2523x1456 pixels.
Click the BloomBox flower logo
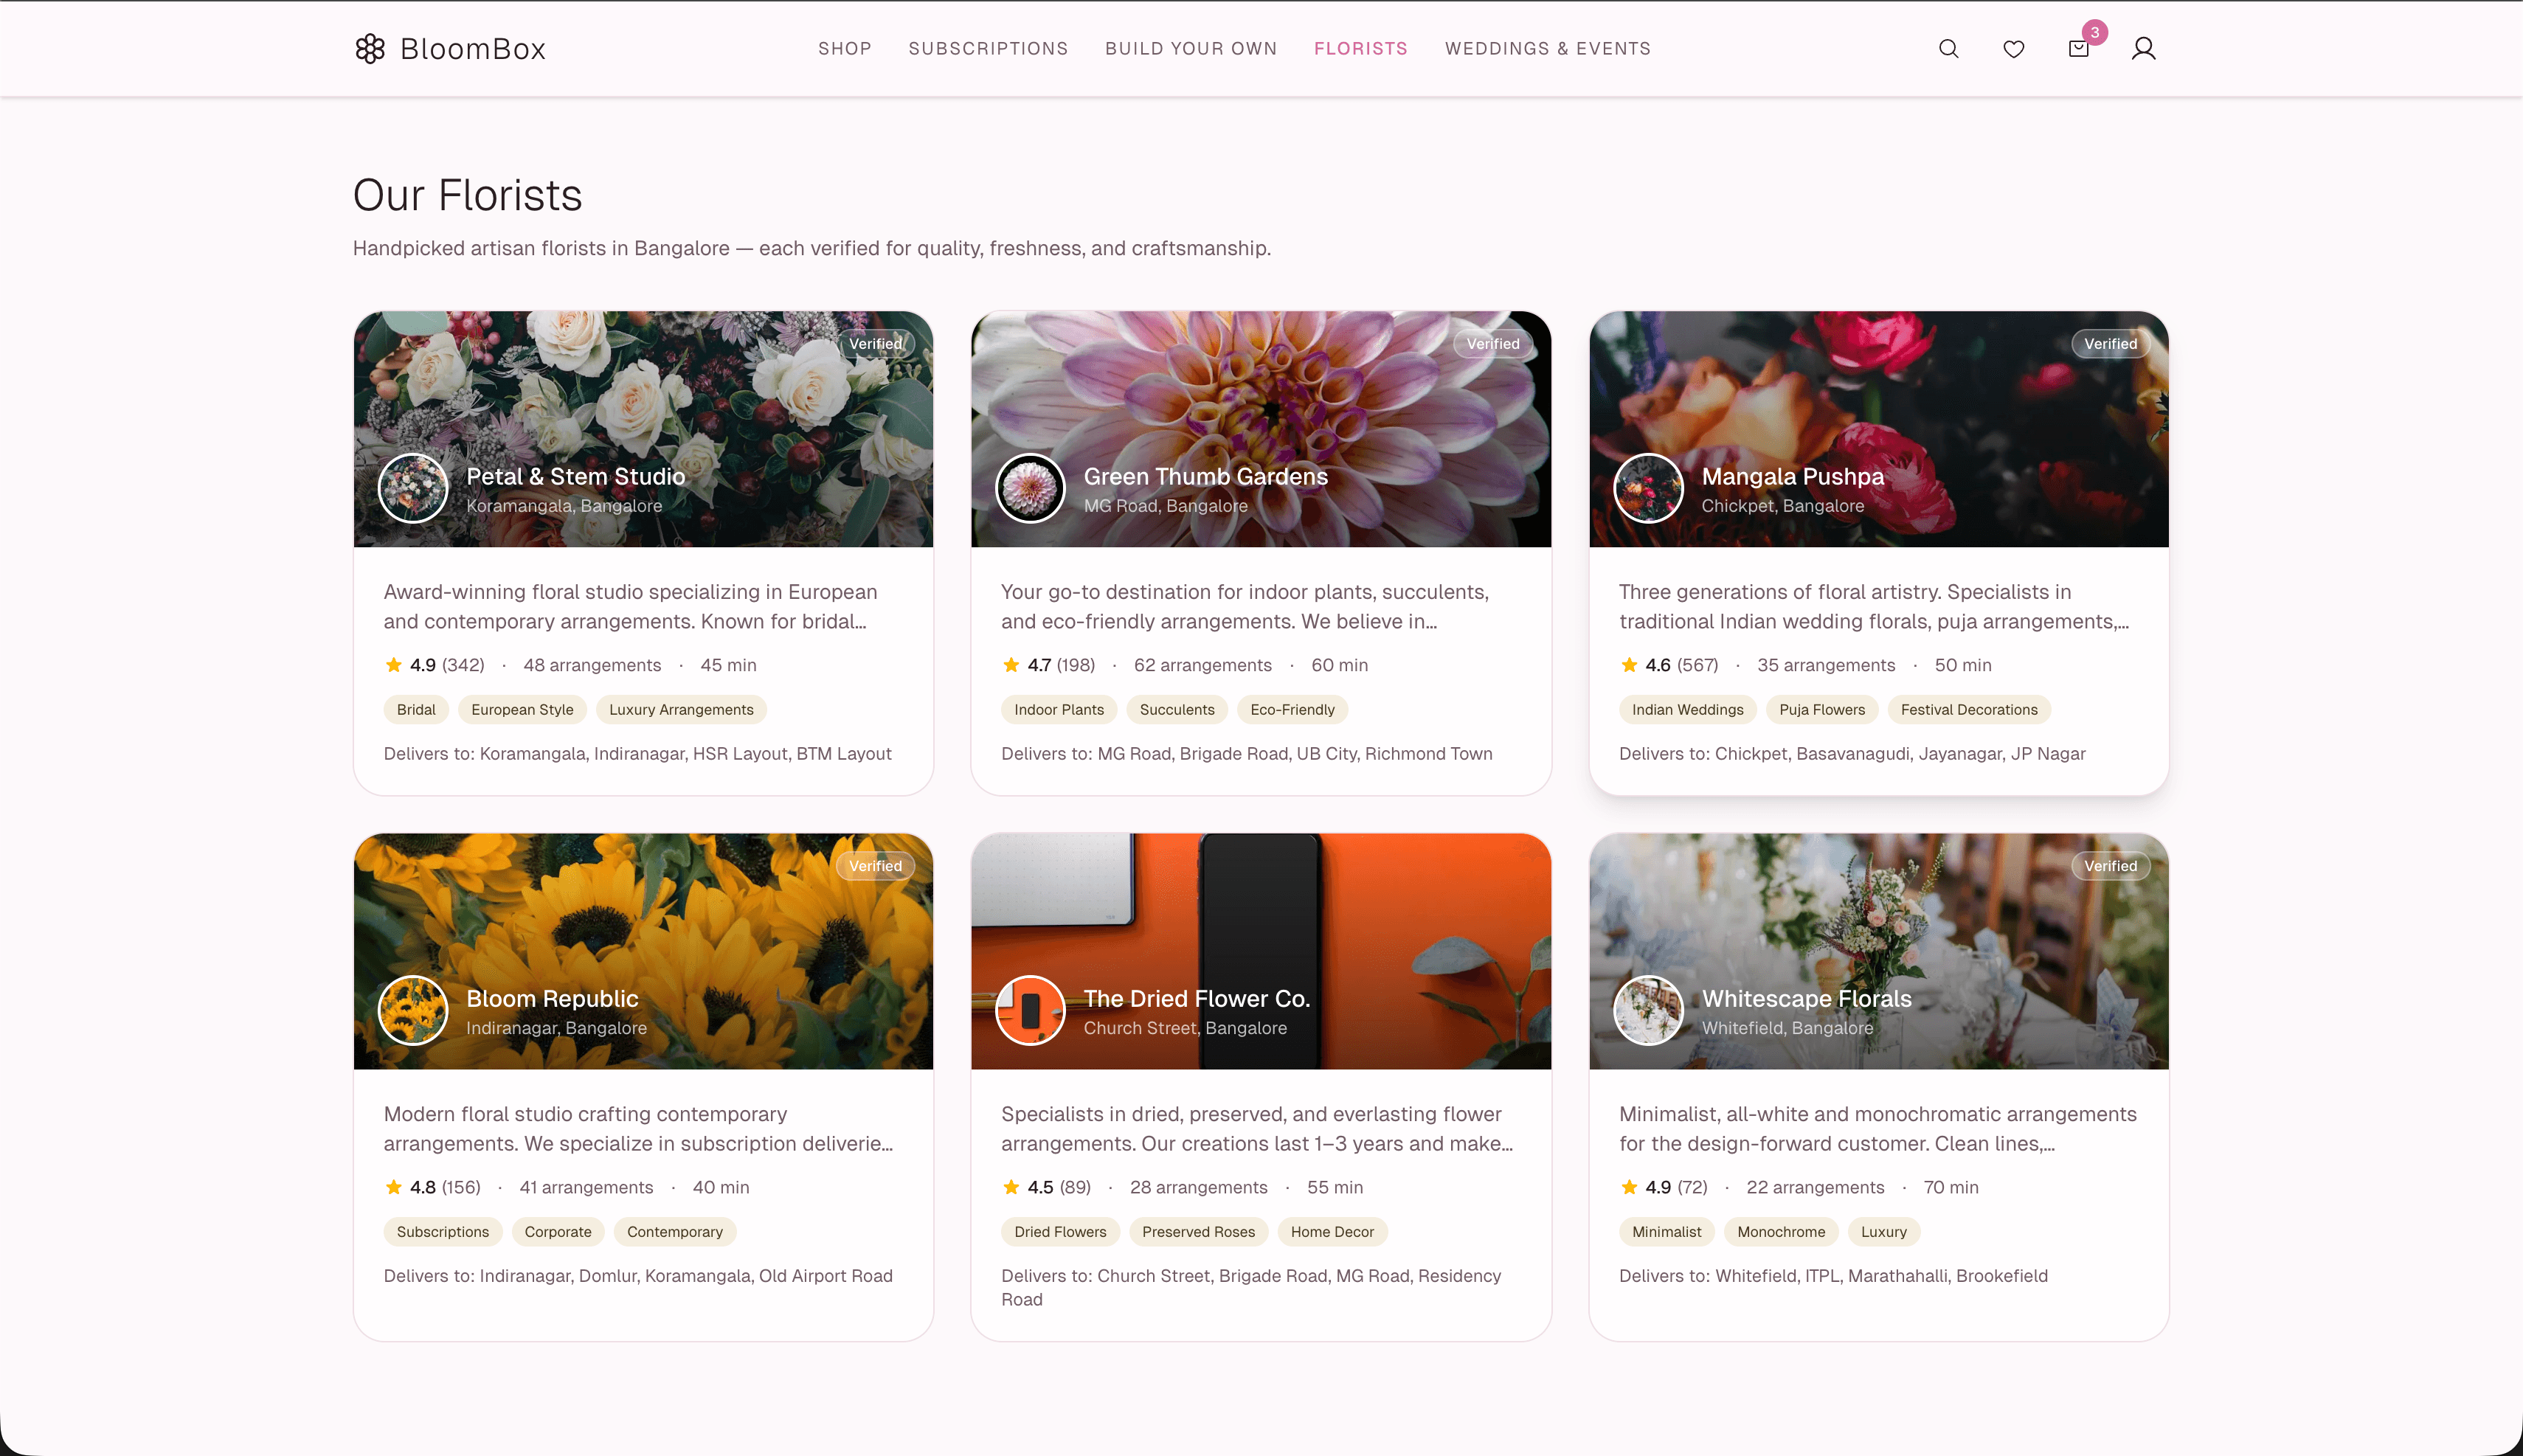click(371, 48)
